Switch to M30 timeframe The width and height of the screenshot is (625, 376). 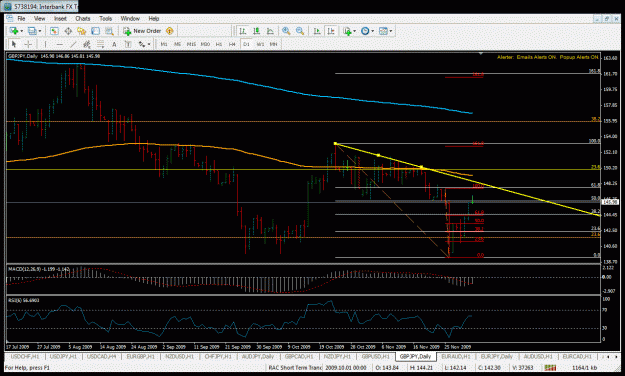click(205, 44)
